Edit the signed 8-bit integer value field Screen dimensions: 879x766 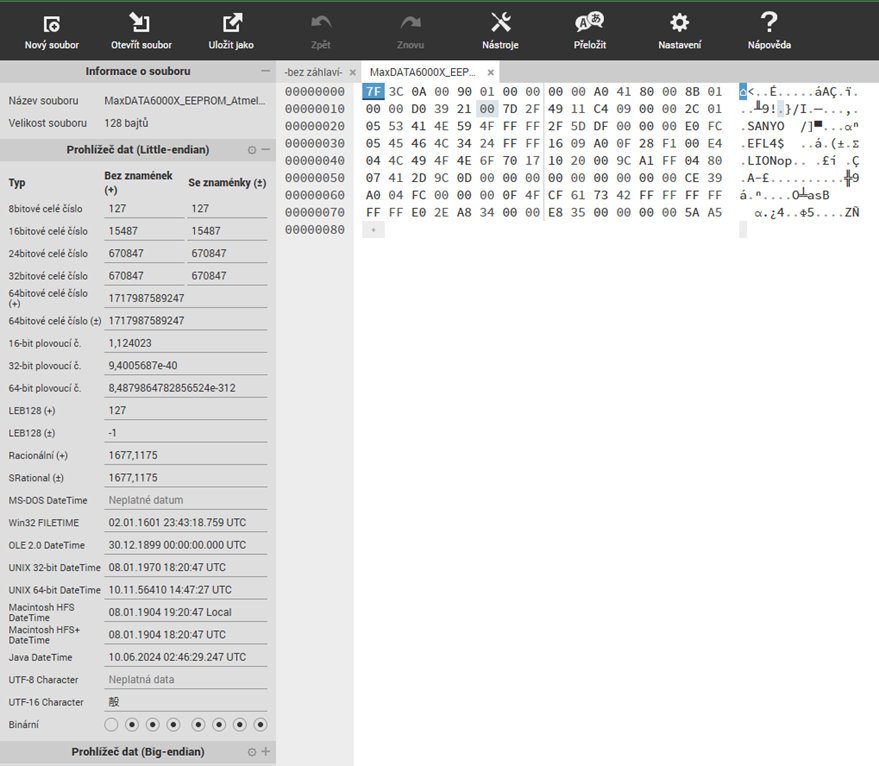click(x=227, y=209)
